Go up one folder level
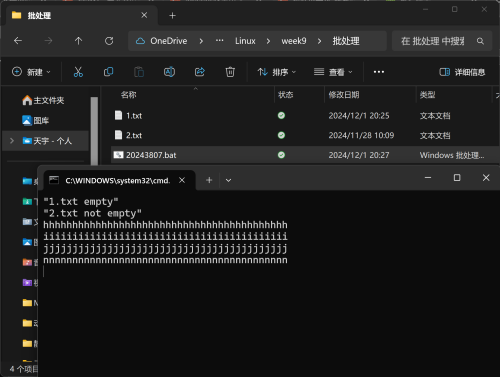This screenshot has width=500, height=377. pos(78,41)
